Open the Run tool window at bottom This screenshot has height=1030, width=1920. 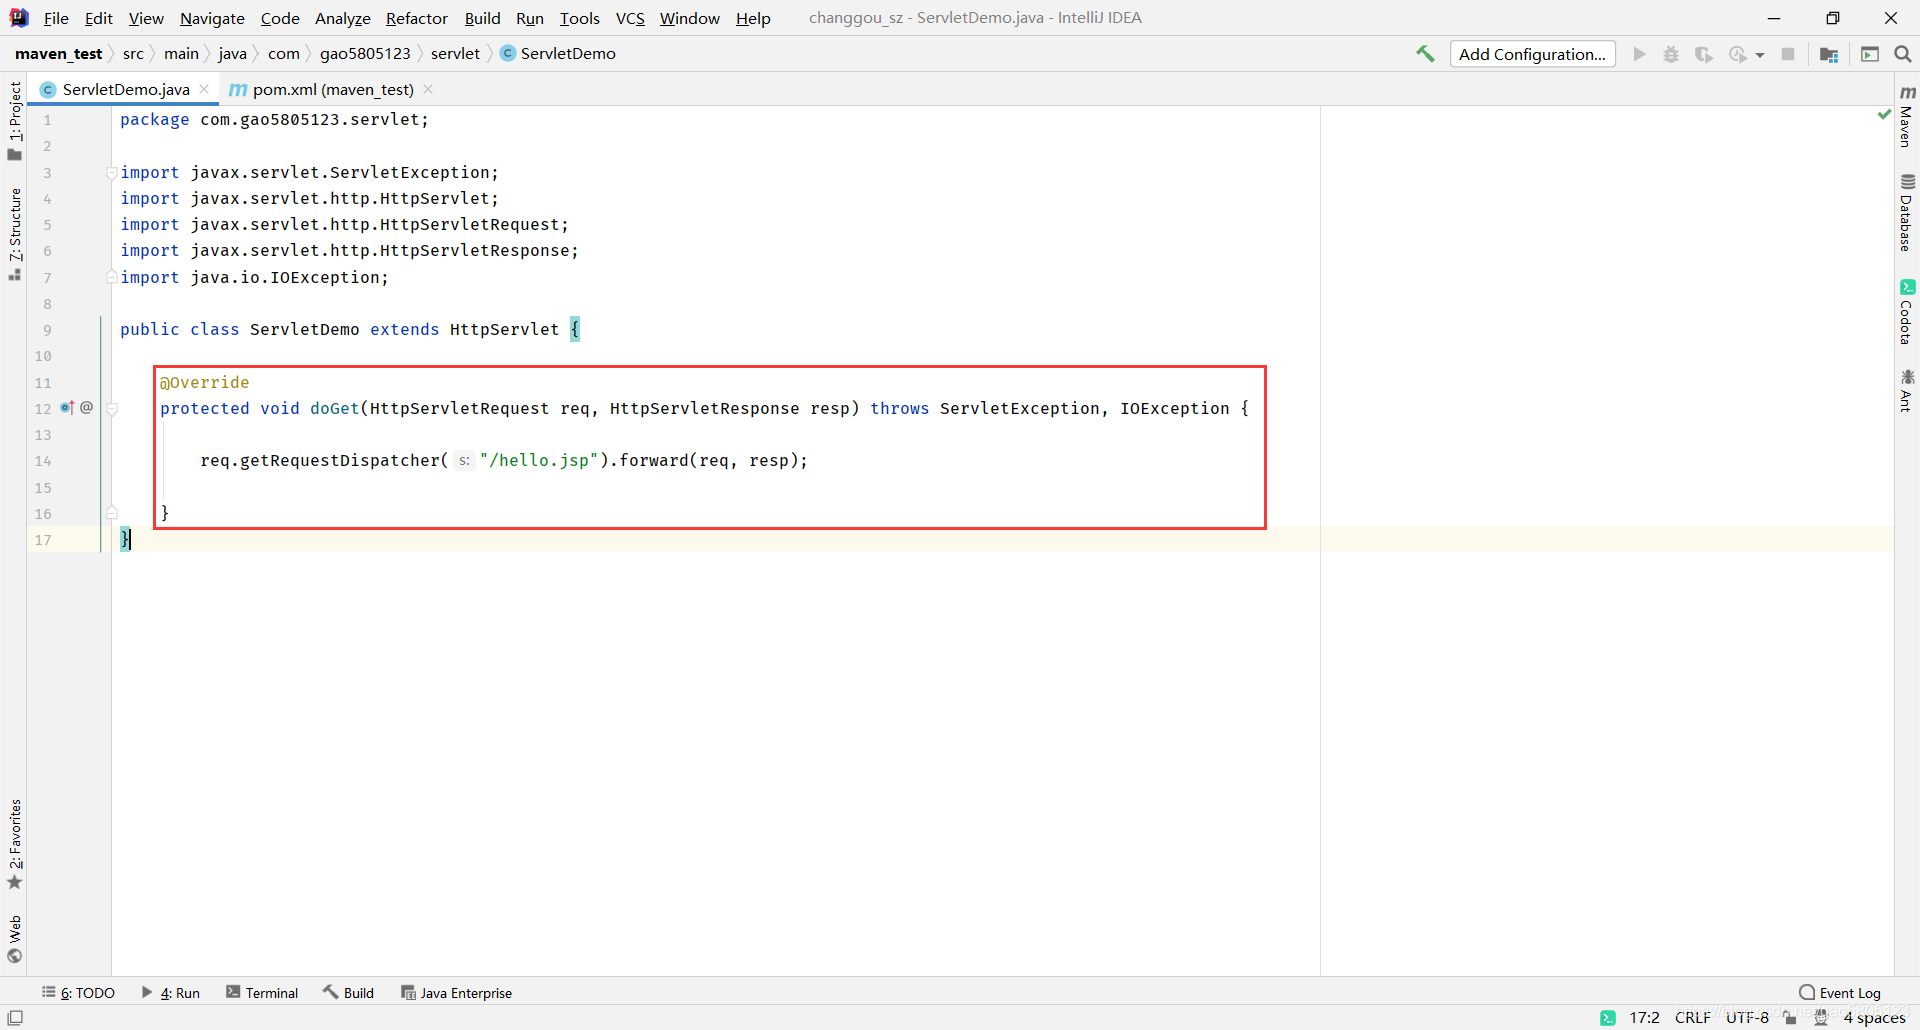(171, 993)
